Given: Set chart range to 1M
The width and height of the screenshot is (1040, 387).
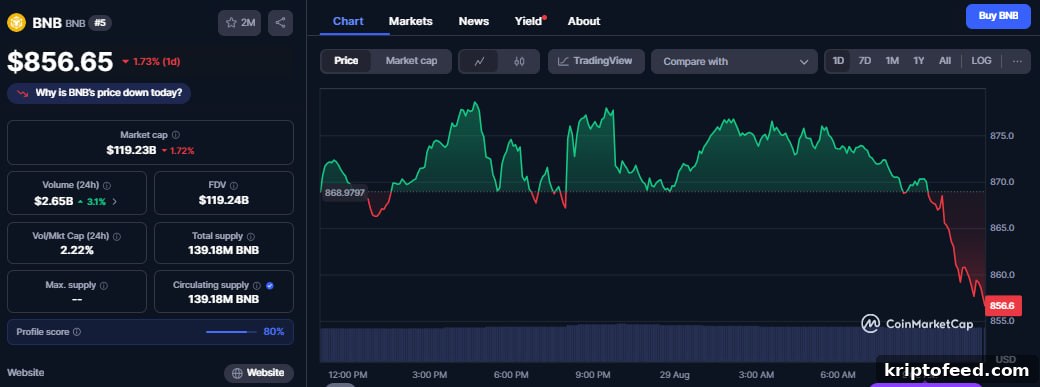Looking at the screenshot, I should [x=892, y=61].
